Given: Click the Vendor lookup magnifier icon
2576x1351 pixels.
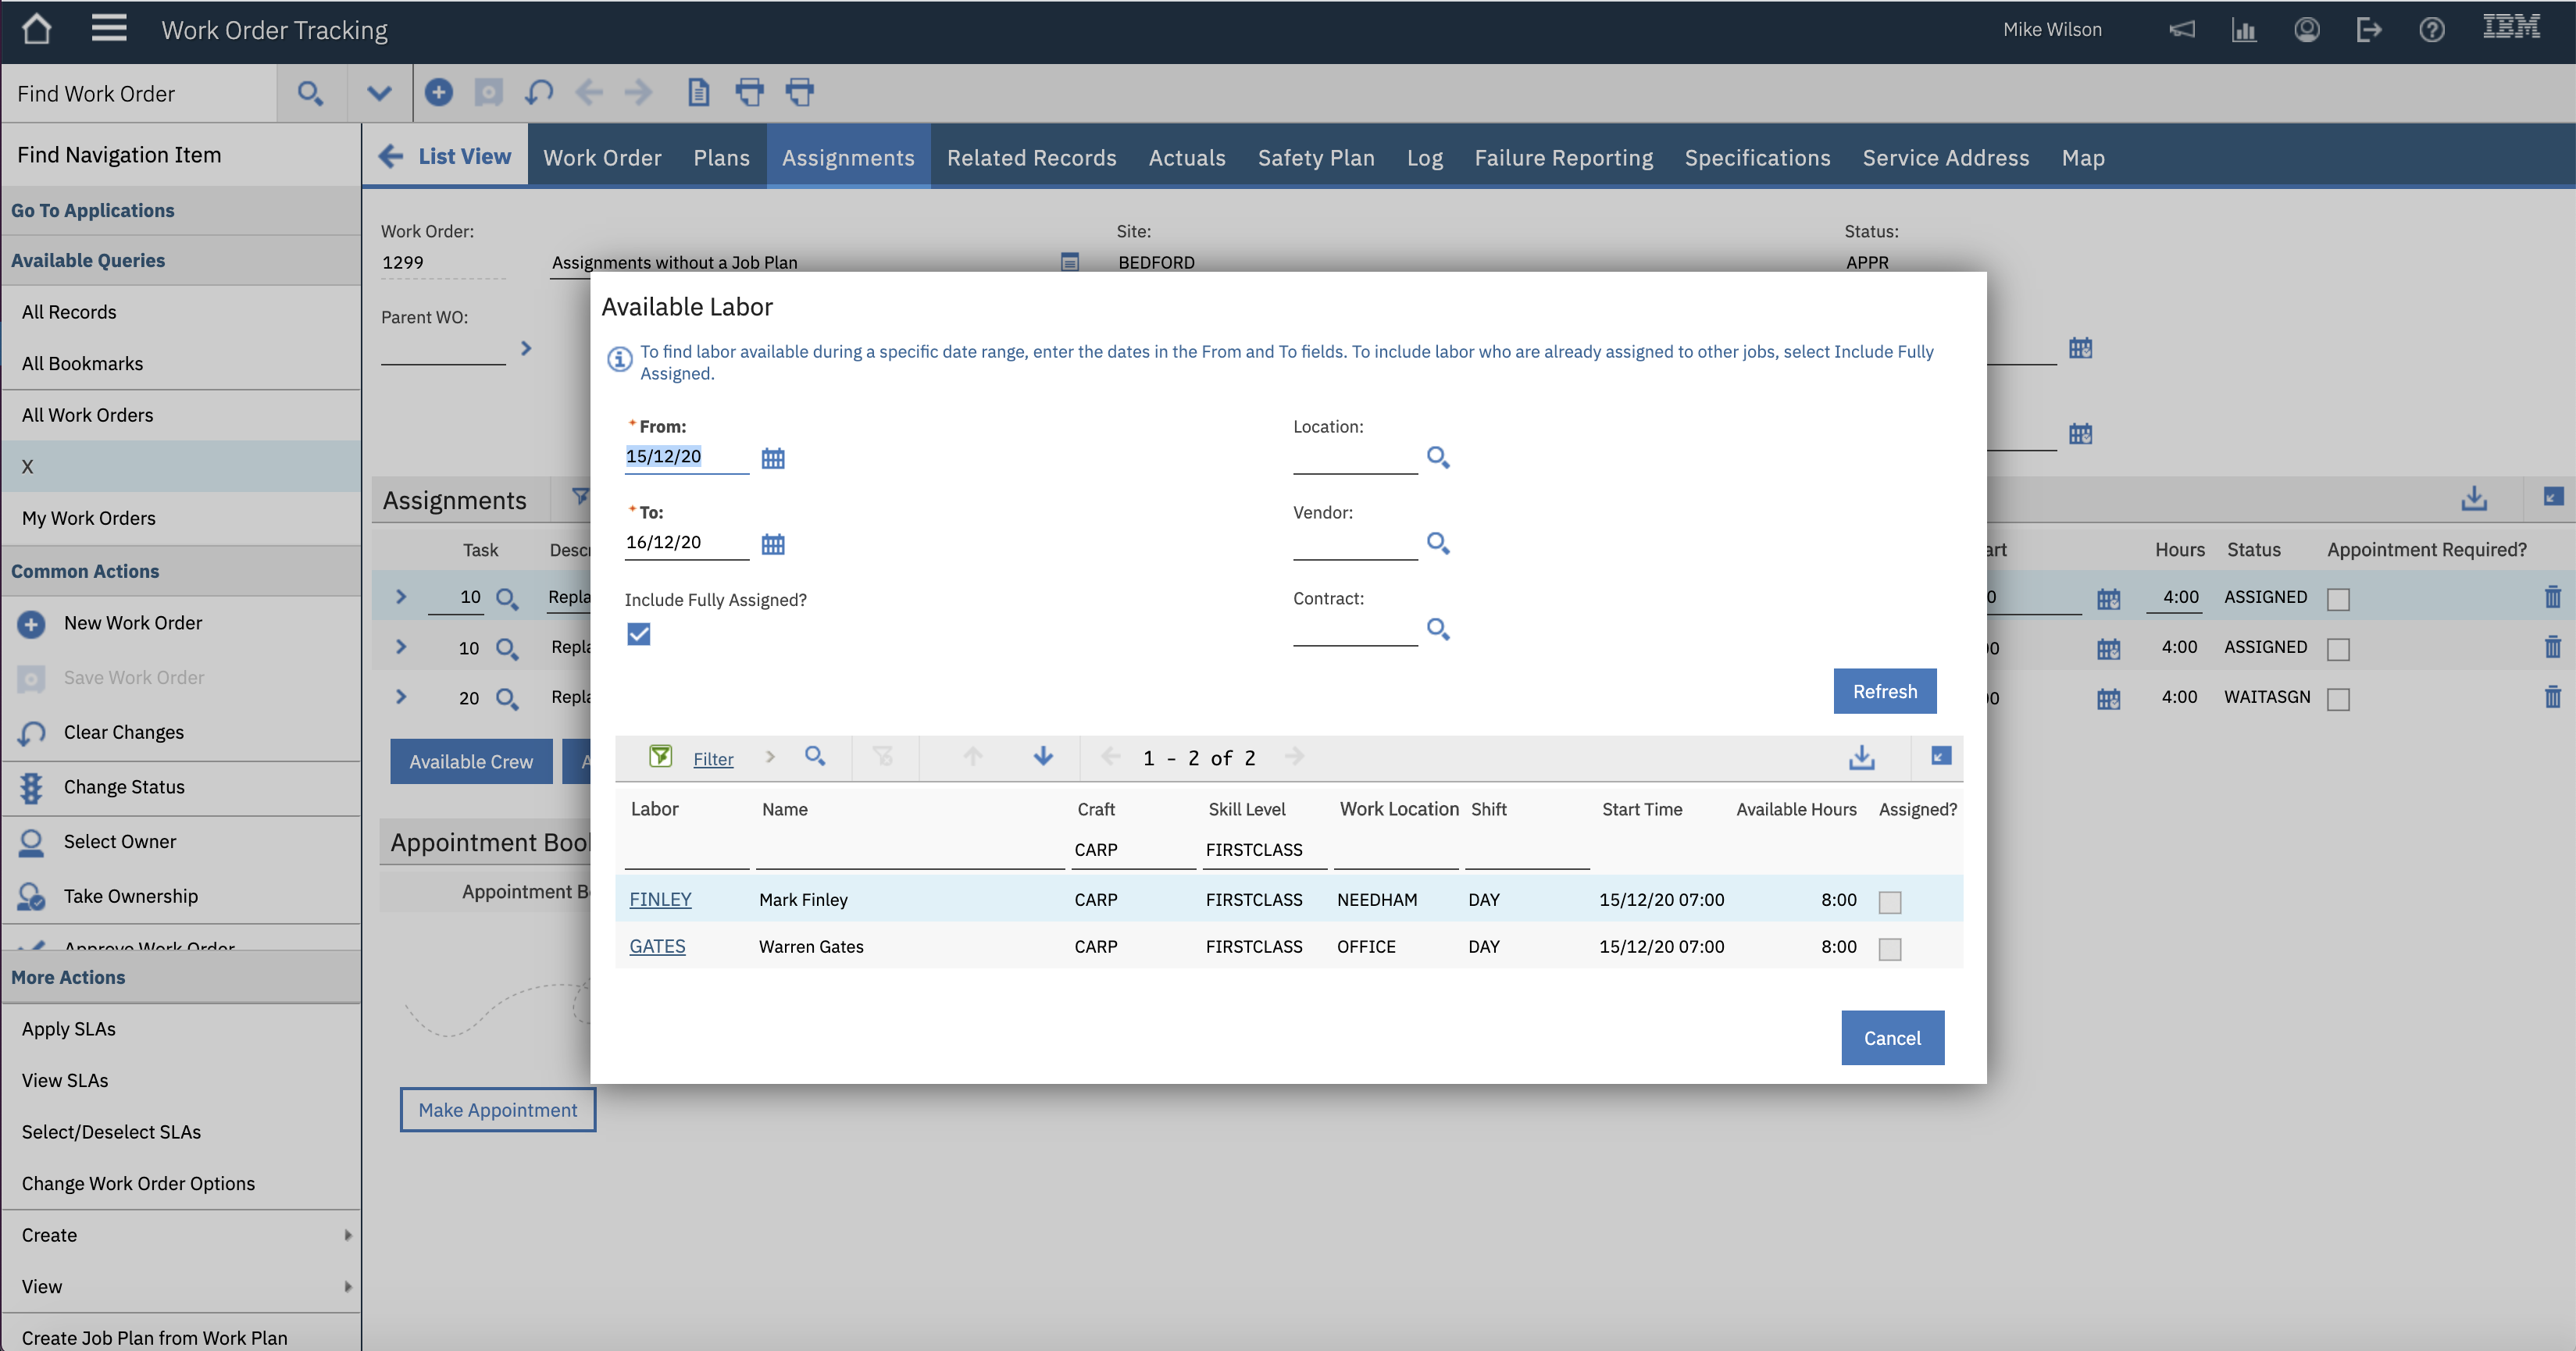Looking at the screenshot, I should (1437, 543).
